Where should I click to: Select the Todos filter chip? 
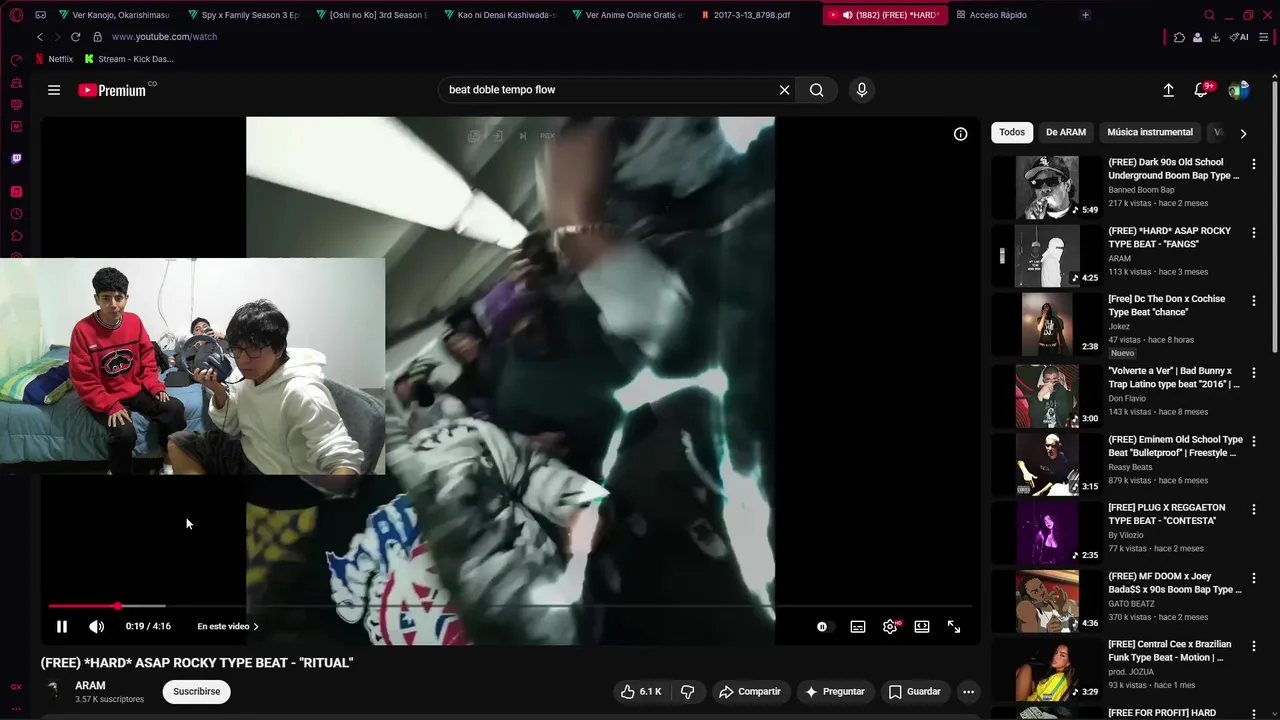click(1012, 132)
